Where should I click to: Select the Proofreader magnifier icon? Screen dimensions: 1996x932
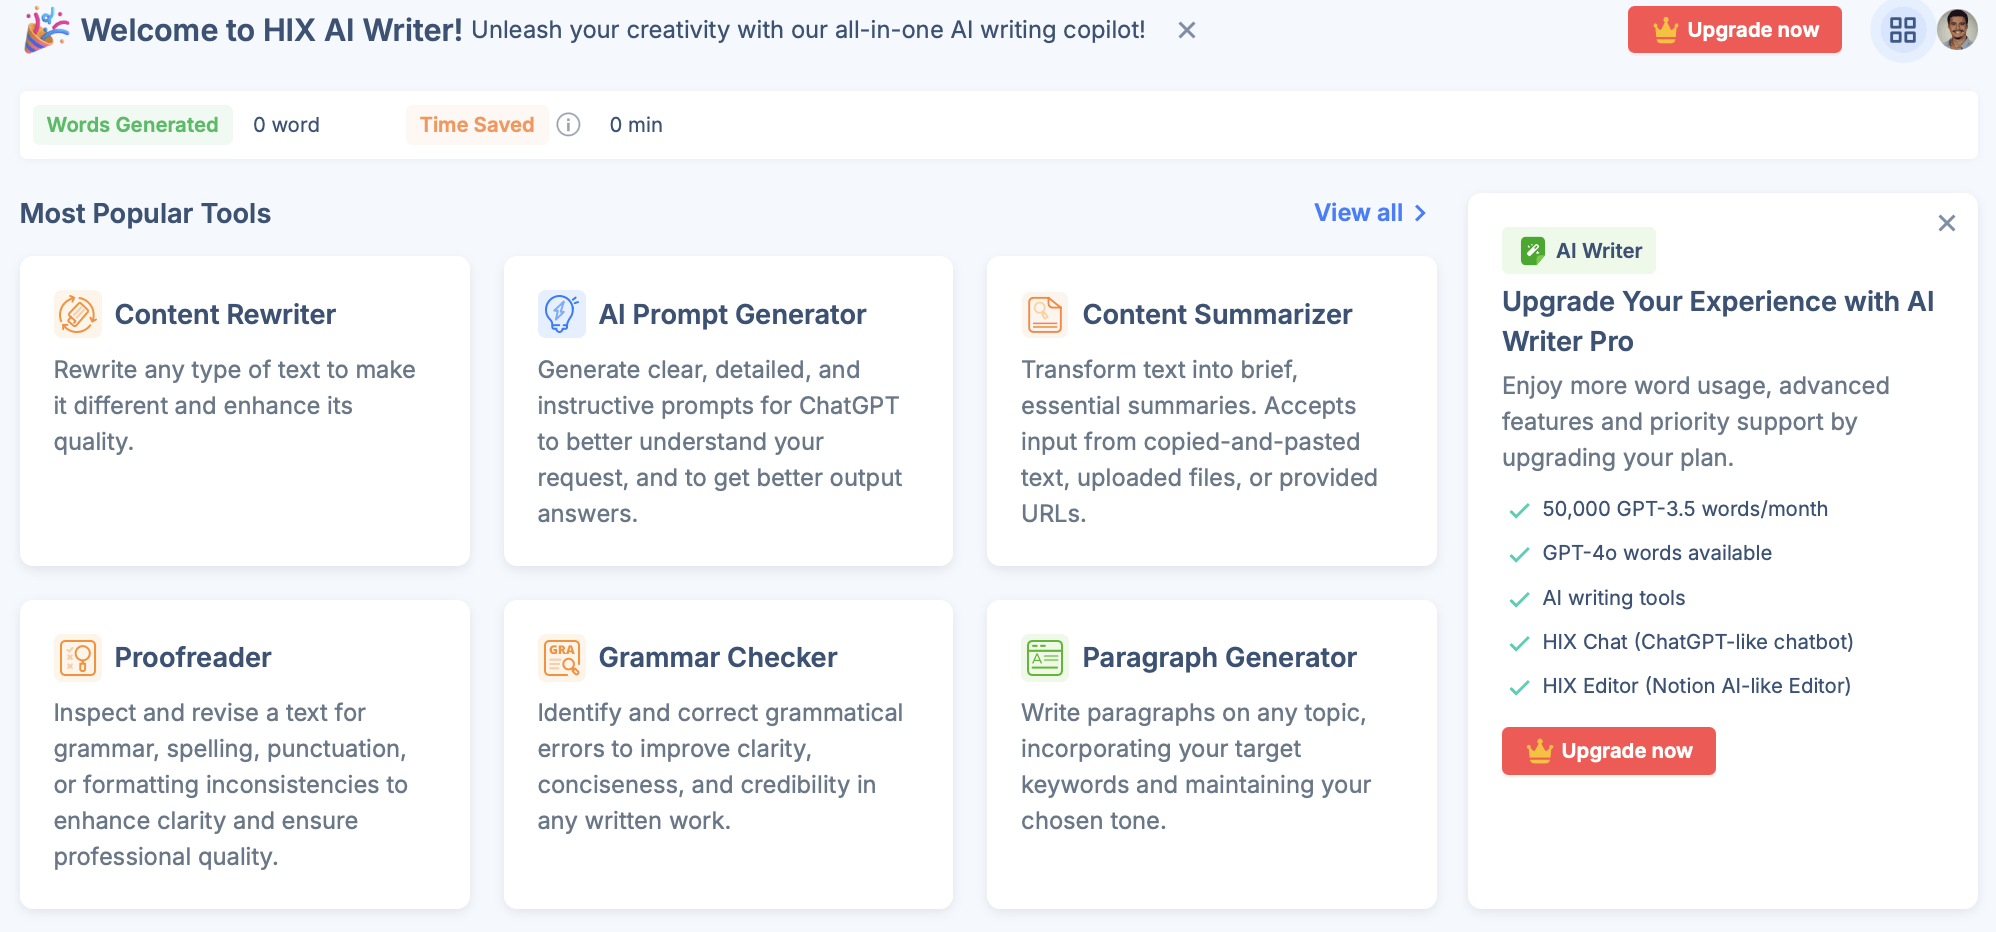(x=77, y=657)
